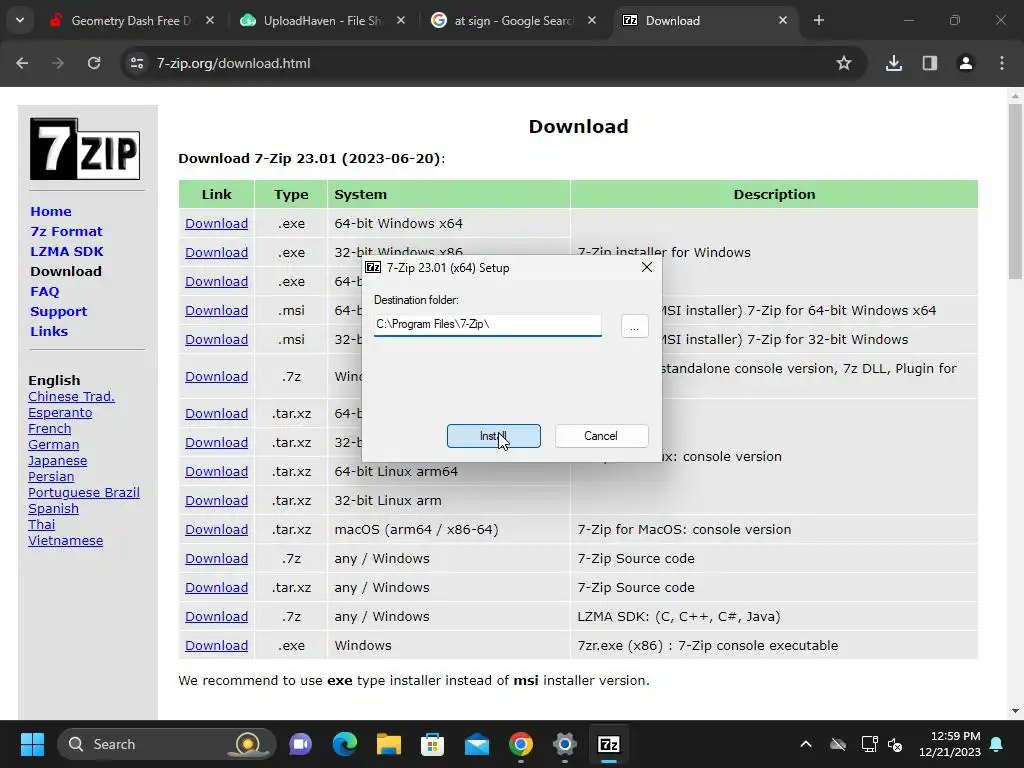1024x768 pixels.
Task: Switch language to Portuguese Brazil
Action: pyautogui.click(x=84, y=492)
